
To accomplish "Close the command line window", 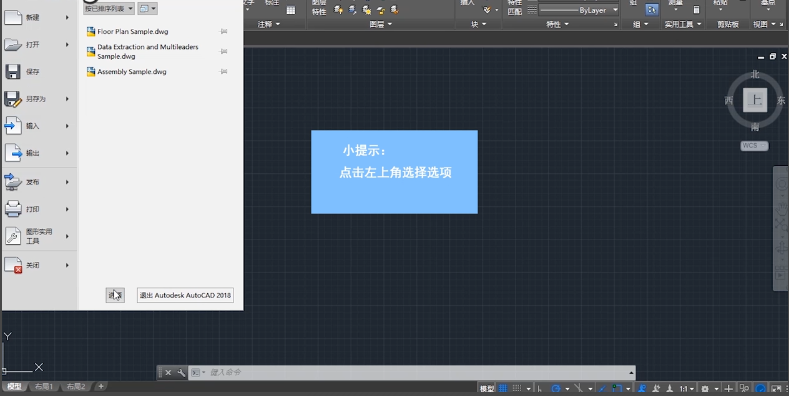I will [168, 372].
